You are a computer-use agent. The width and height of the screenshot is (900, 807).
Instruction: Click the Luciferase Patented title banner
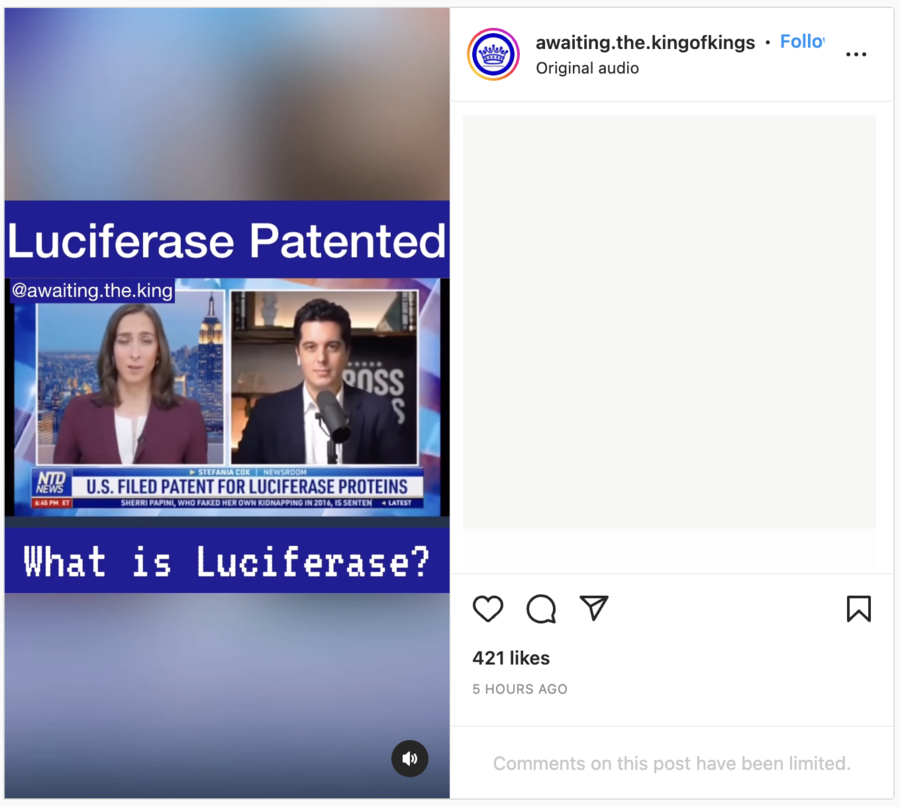pyautogui.click(x=227, y=240)
